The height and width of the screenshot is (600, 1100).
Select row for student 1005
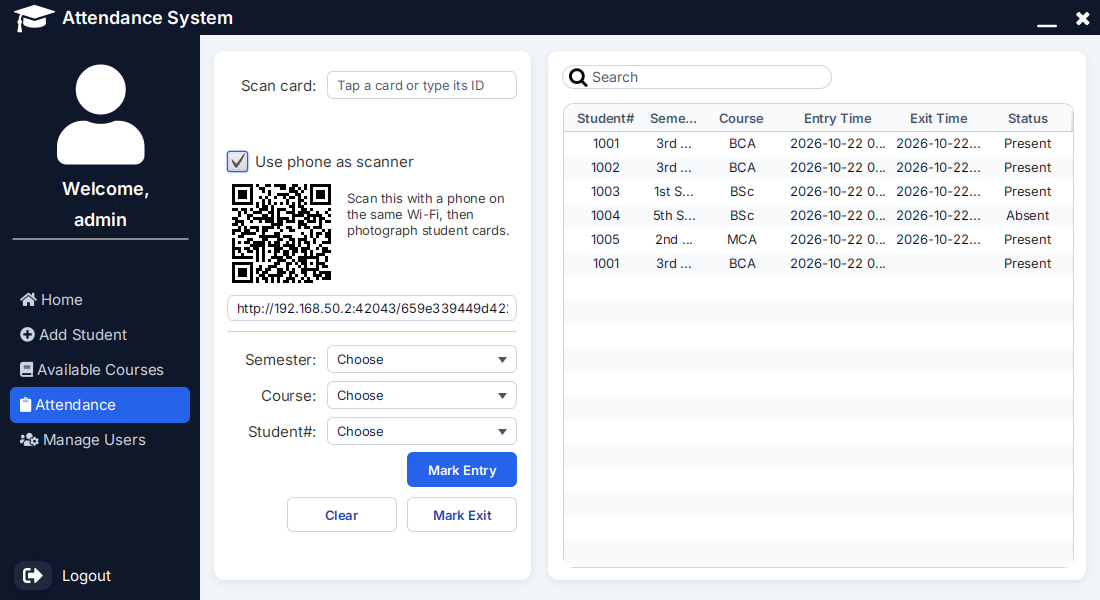click(x=818, y=239)
